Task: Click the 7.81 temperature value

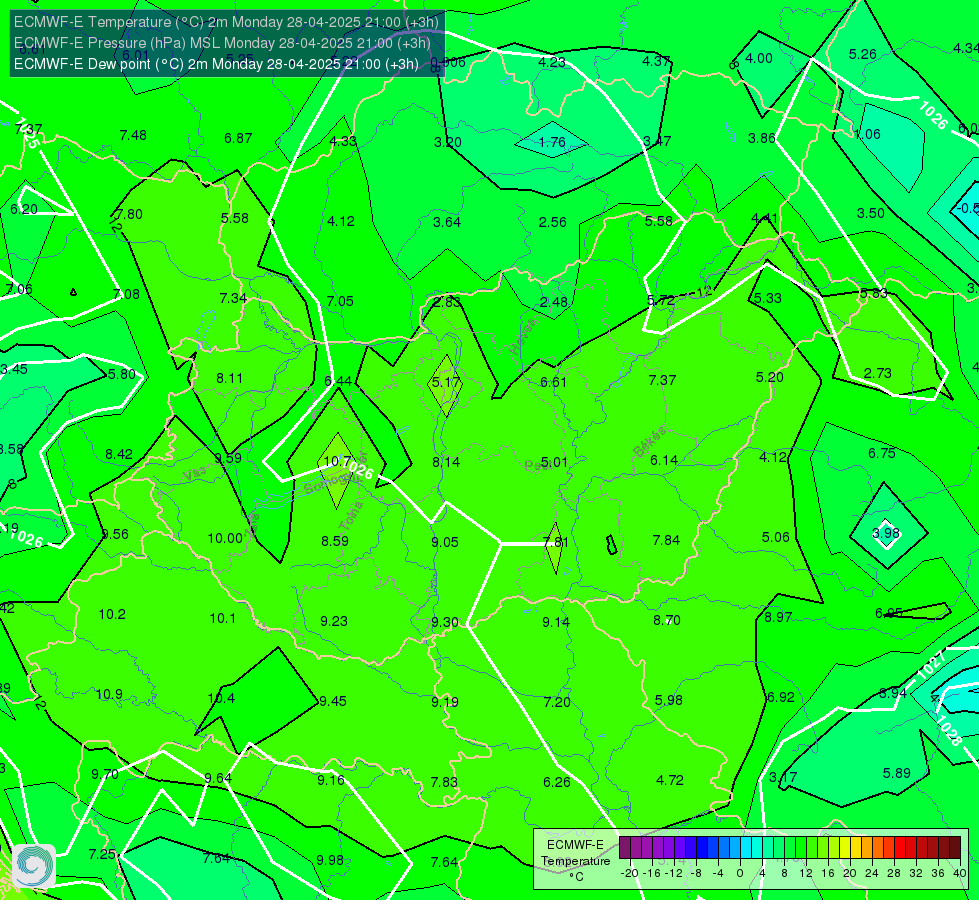Action: pos(556,542)
